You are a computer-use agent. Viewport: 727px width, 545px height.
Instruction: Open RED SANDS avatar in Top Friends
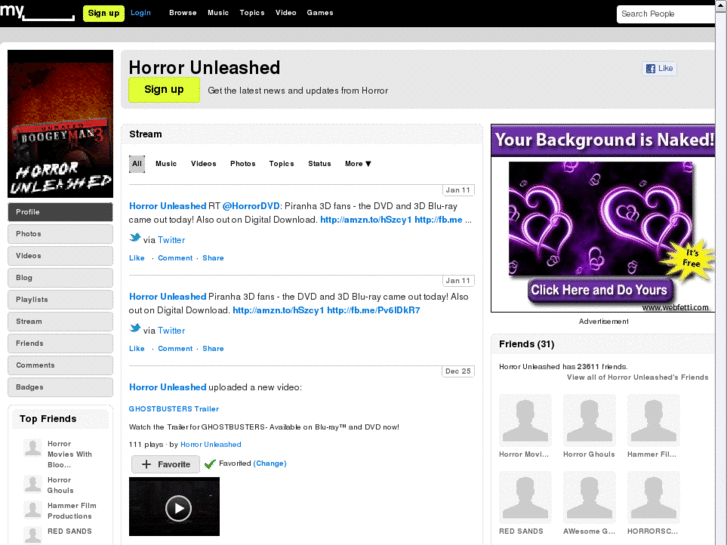[32, 535]
